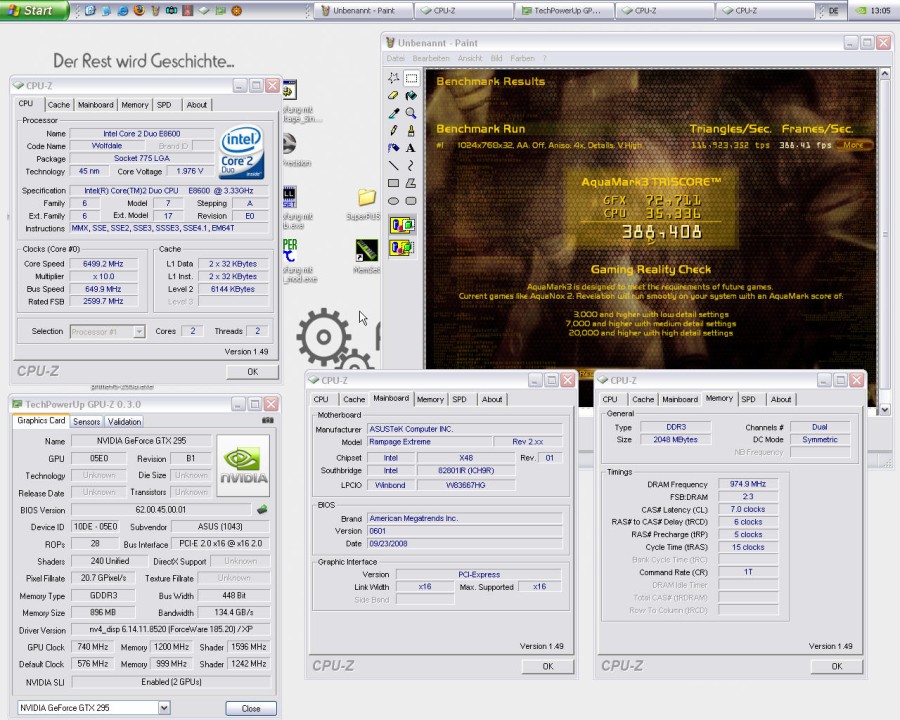Image resolution: width=900 pixels, height=720 pixels.
Task: Click the DE language indicator in taskbar
Action: click(x=833, y=10)
